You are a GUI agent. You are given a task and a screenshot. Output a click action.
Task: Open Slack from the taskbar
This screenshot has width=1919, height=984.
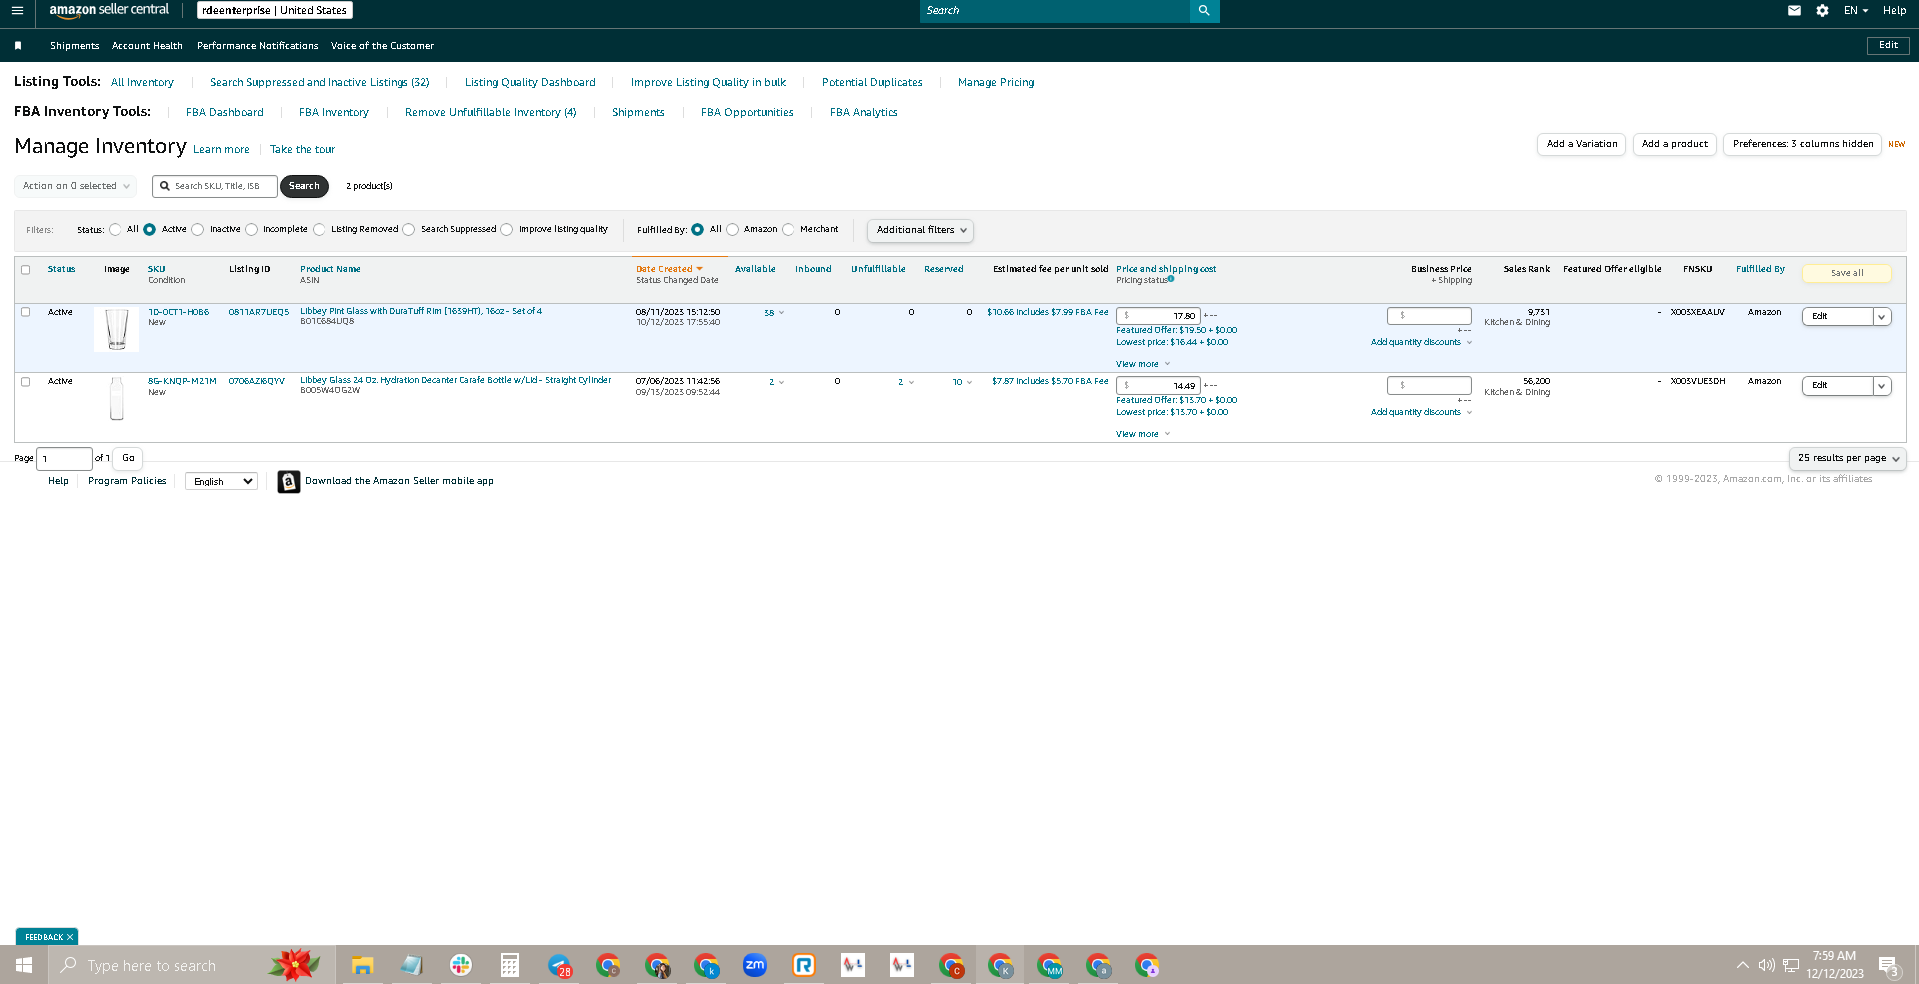(460, 965)
